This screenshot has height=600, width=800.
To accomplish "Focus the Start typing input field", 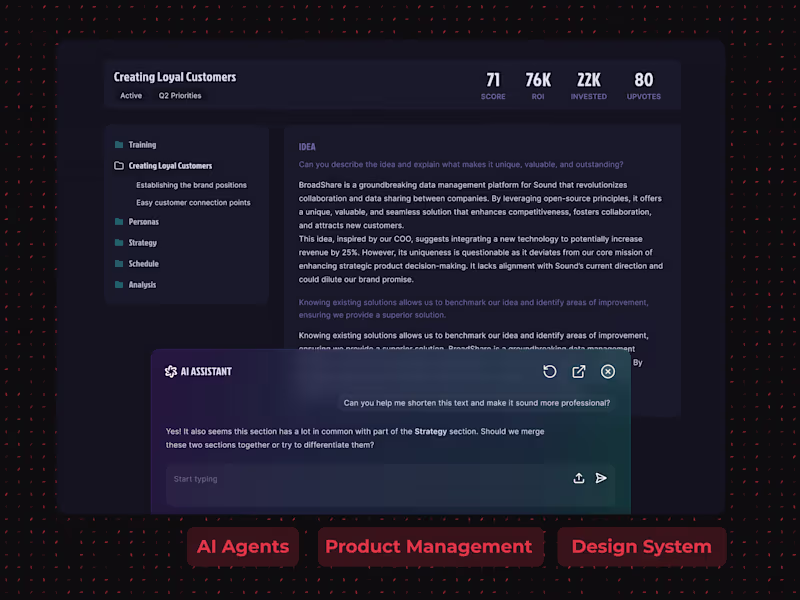I will point(390,485).
